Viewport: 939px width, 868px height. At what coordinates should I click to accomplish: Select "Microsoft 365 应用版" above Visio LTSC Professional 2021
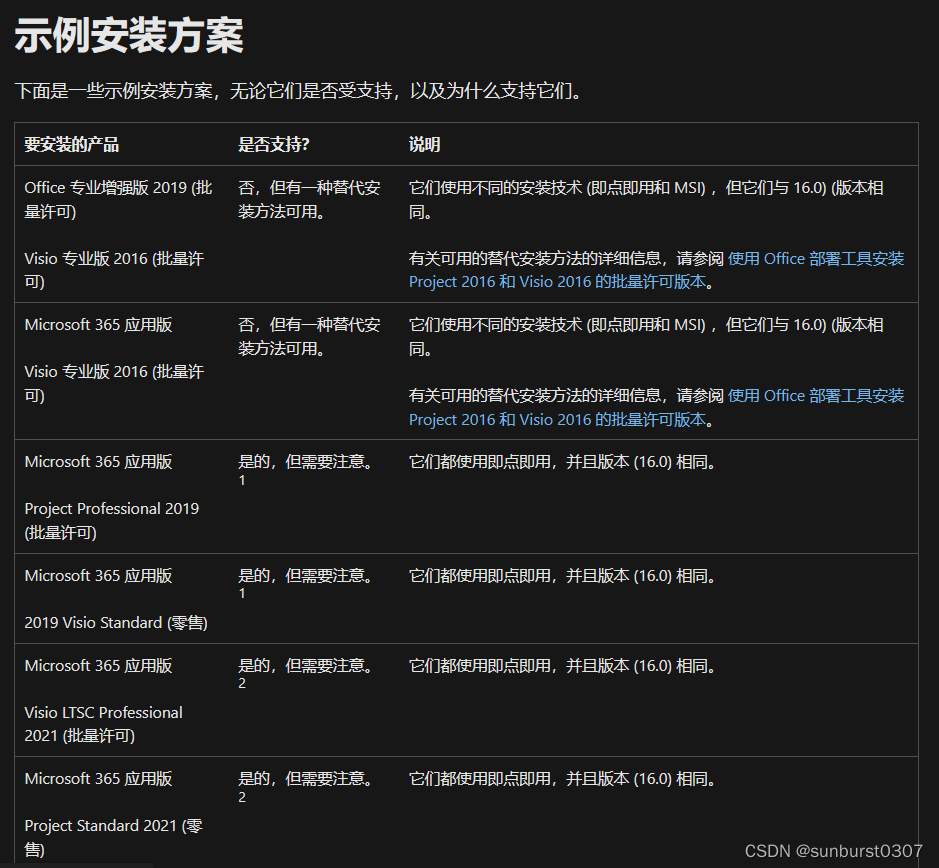98,666
